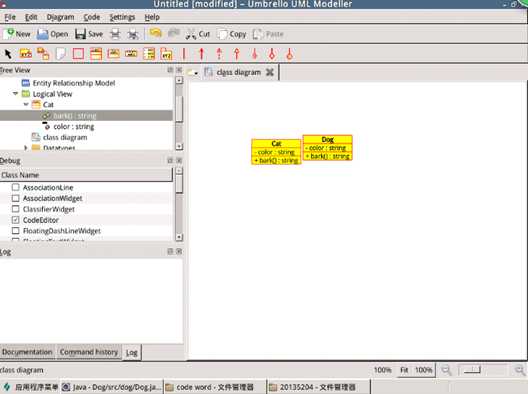
Task: Uncheck the CodeEditor checkbox
Action: click(15, 220)
